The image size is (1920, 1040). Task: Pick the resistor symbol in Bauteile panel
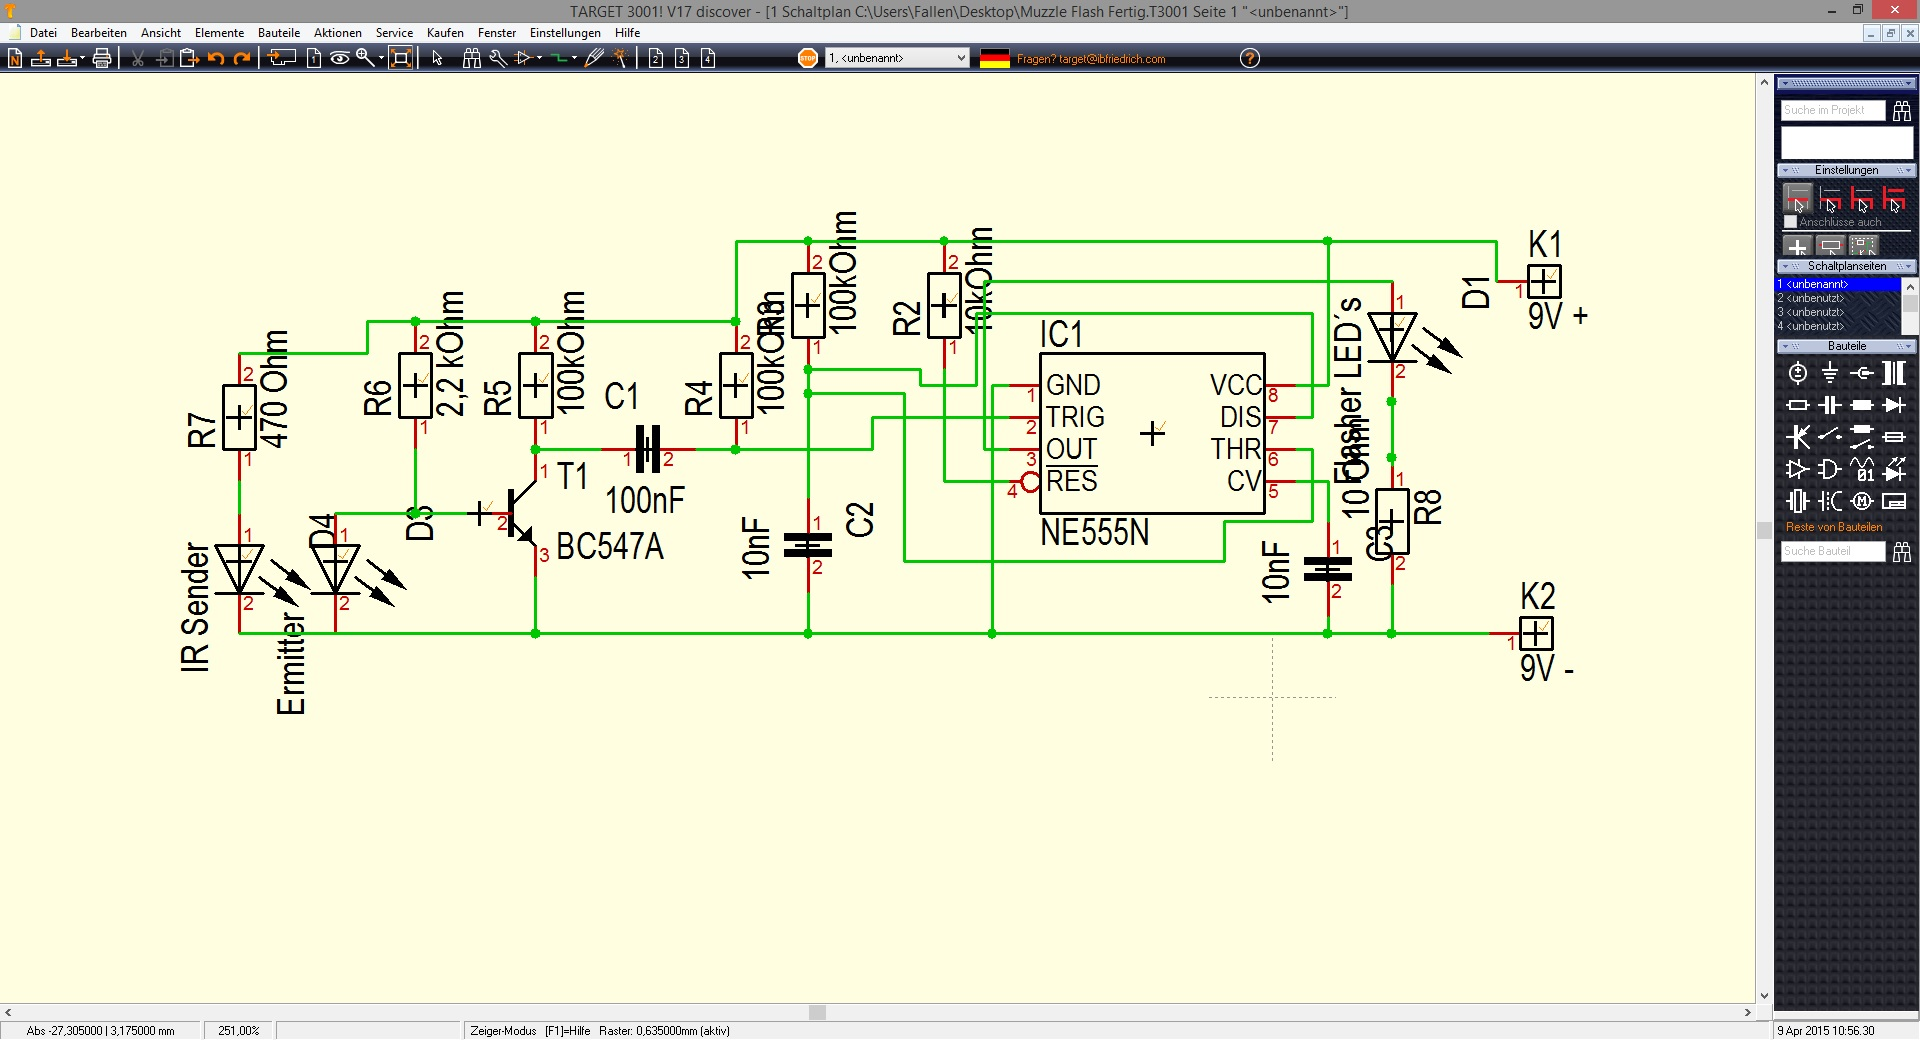click(x=1798, y=406)
